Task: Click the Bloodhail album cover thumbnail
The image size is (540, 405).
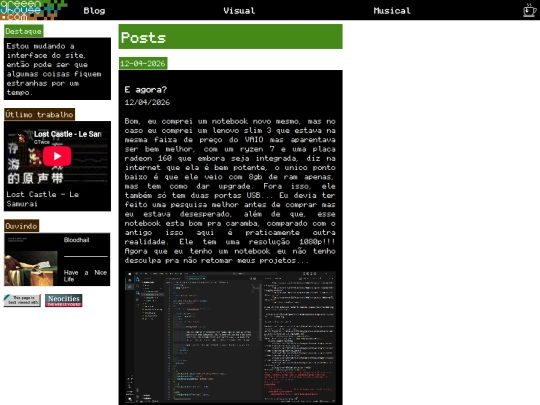Action: pyautogui.click(x=31, y=268)
